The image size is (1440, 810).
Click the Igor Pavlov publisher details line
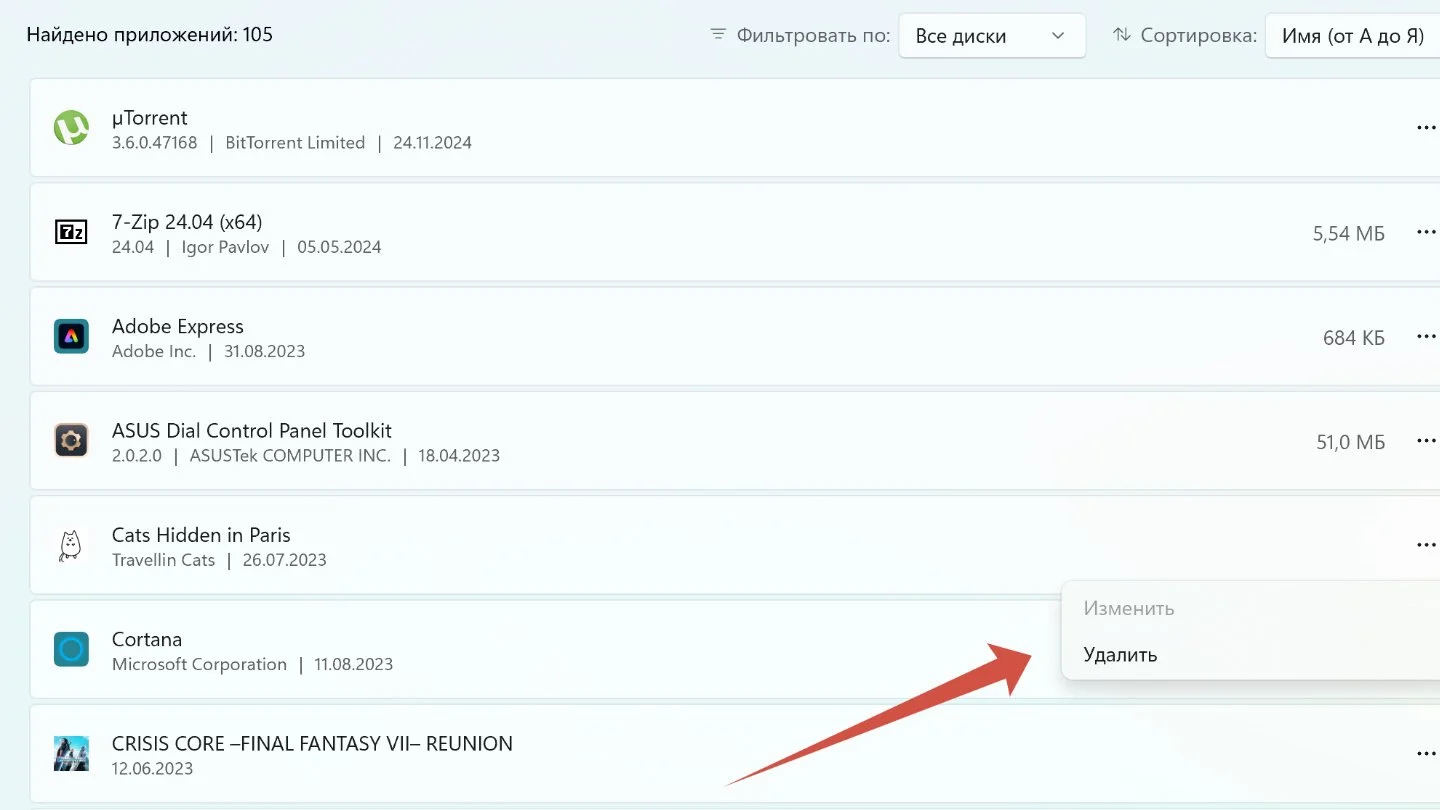tap(247, 247)
